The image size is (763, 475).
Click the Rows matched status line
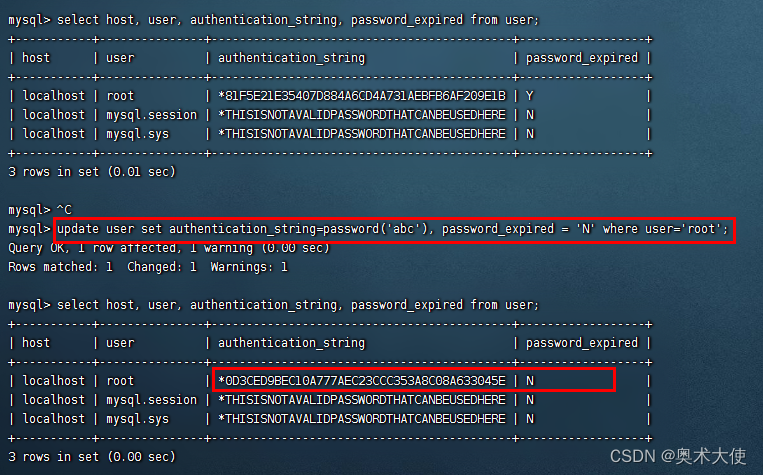pos(148,267)
